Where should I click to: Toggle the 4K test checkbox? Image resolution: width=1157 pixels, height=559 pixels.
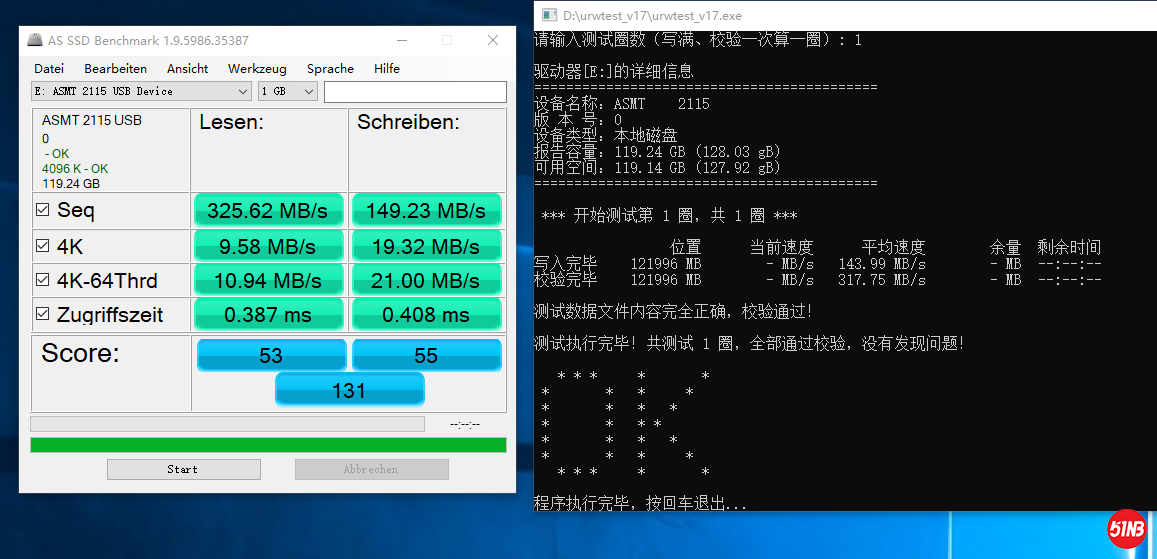click(x=43, y=246)
